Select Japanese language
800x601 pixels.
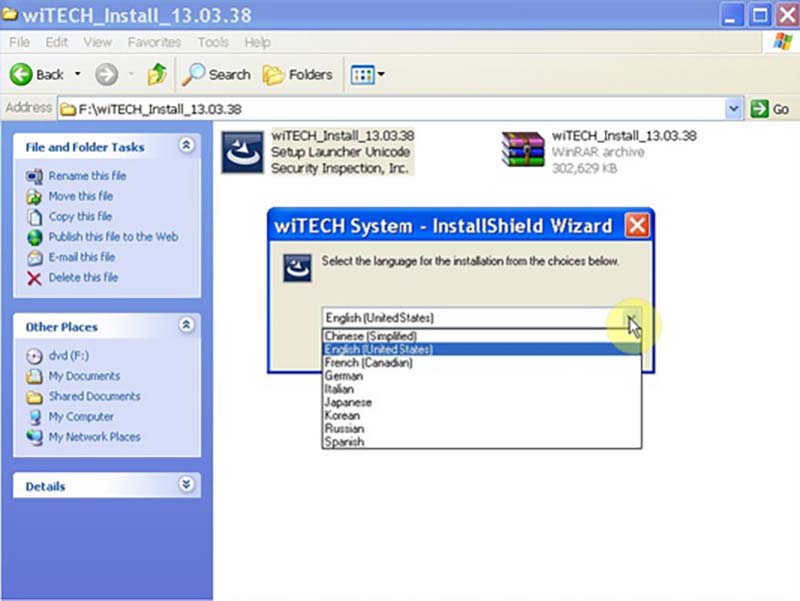(x=481, y=403)
